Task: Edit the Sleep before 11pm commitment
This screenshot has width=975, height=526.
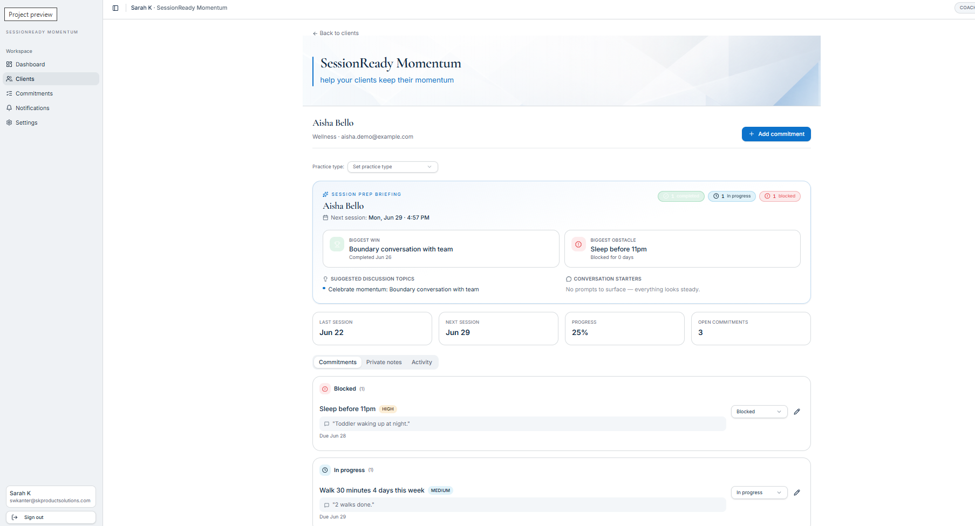Action: pyautogui.click(x=797, y=412)
